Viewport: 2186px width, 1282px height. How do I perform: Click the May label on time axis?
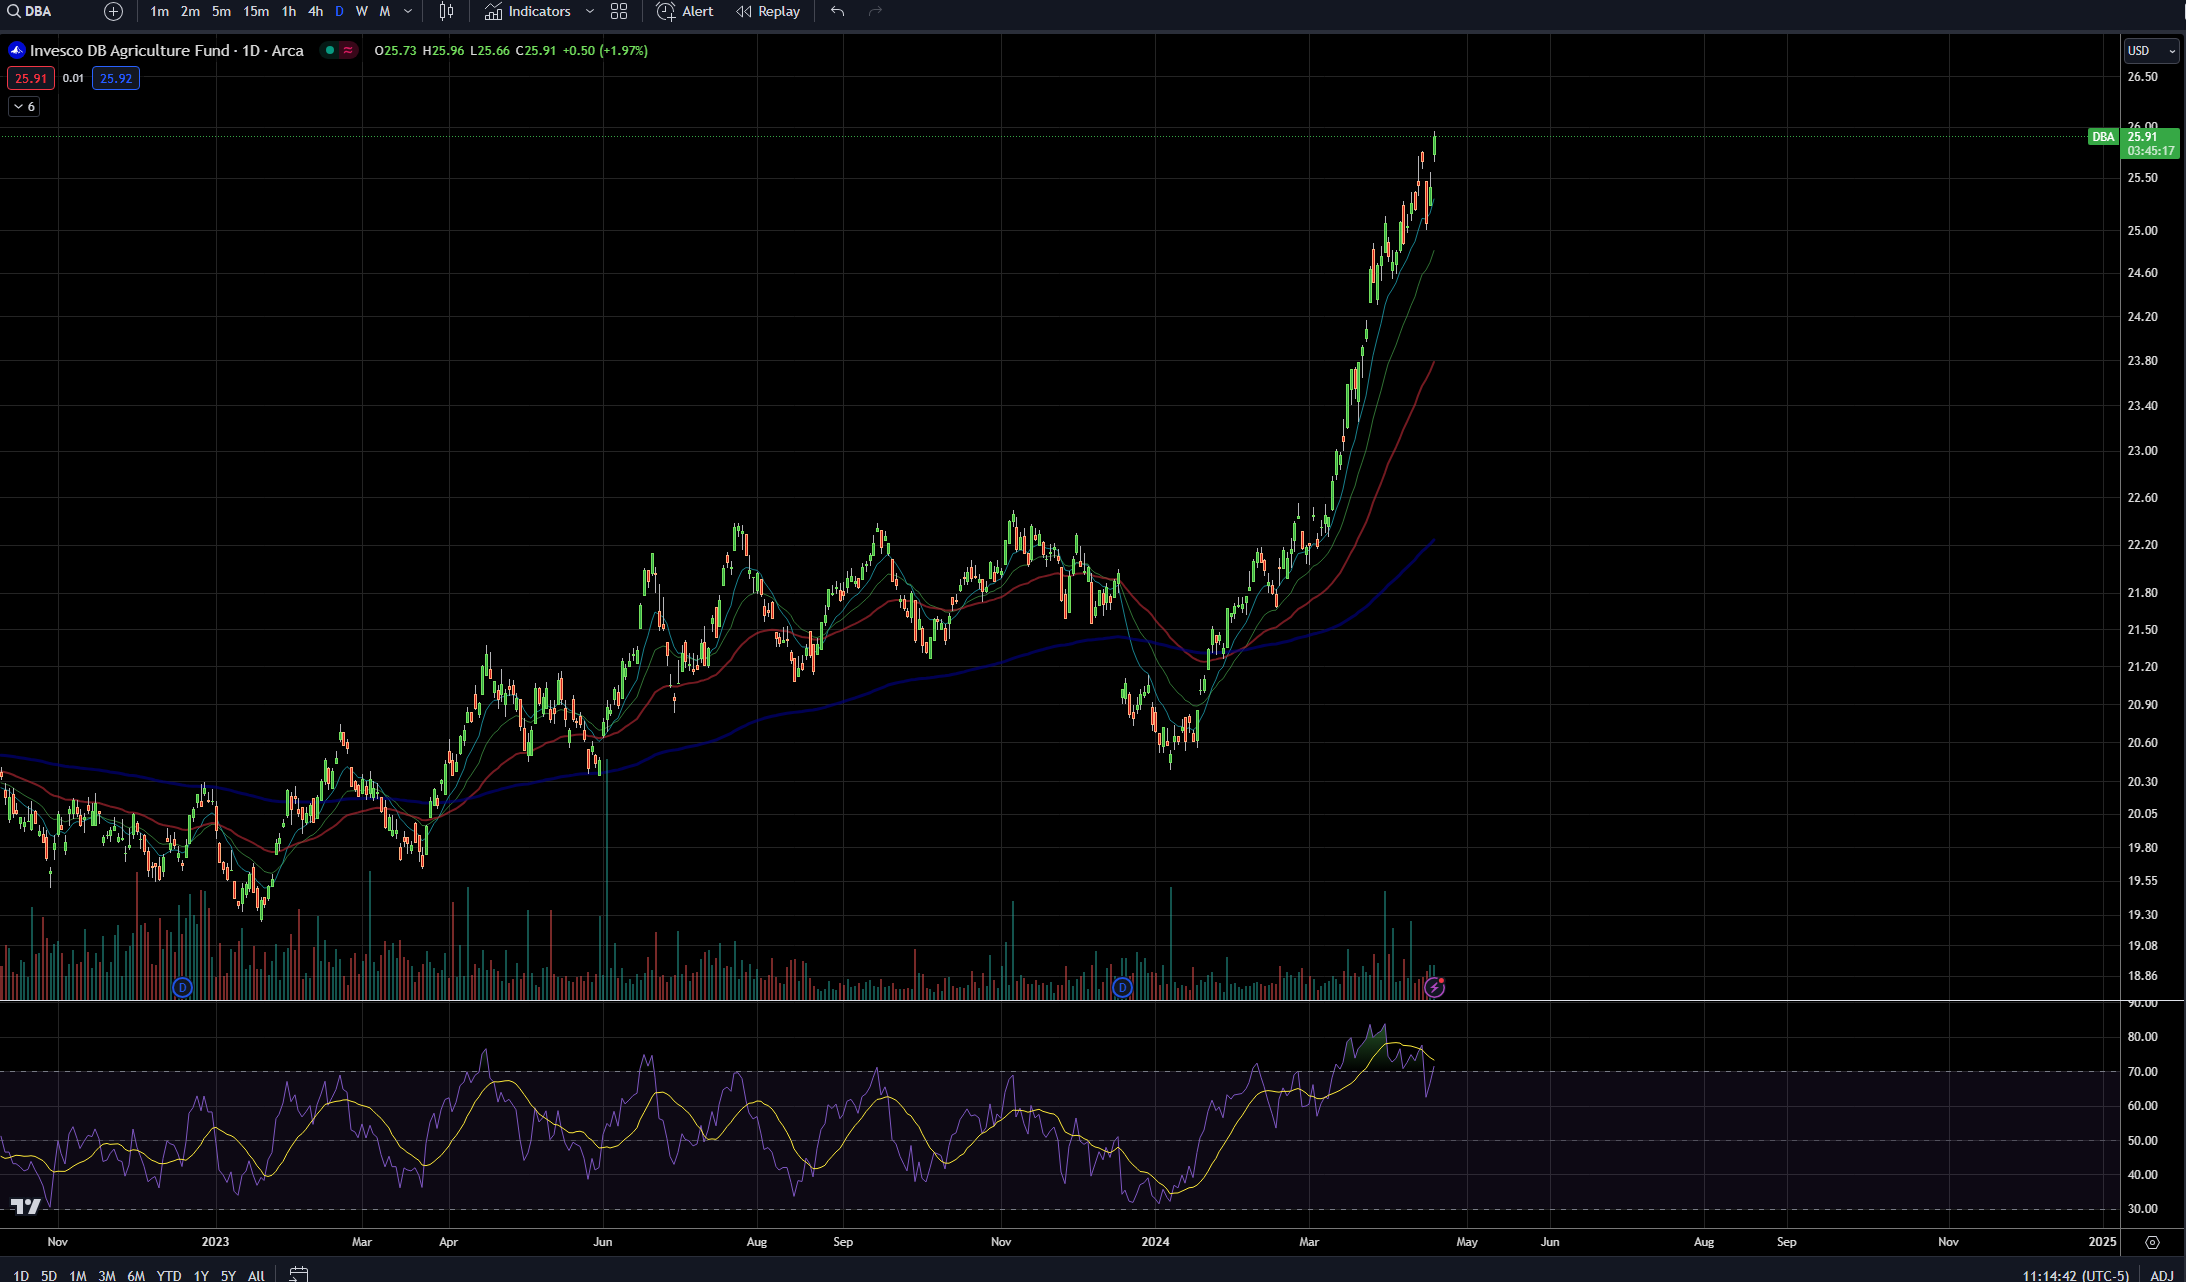coord(1466,1242)
